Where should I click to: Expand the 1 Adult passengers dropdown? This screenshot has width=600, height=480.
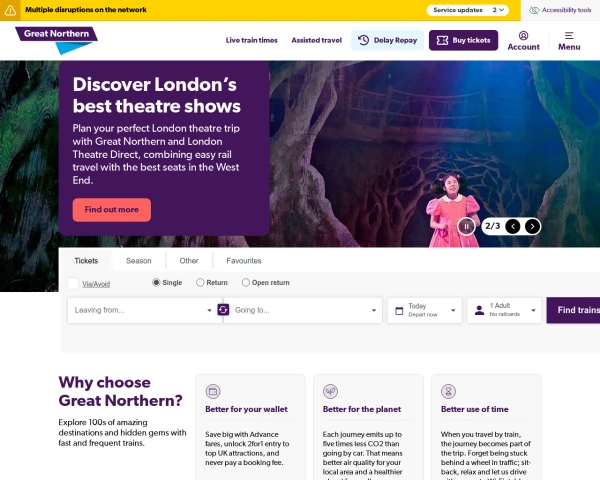(504, 310)
